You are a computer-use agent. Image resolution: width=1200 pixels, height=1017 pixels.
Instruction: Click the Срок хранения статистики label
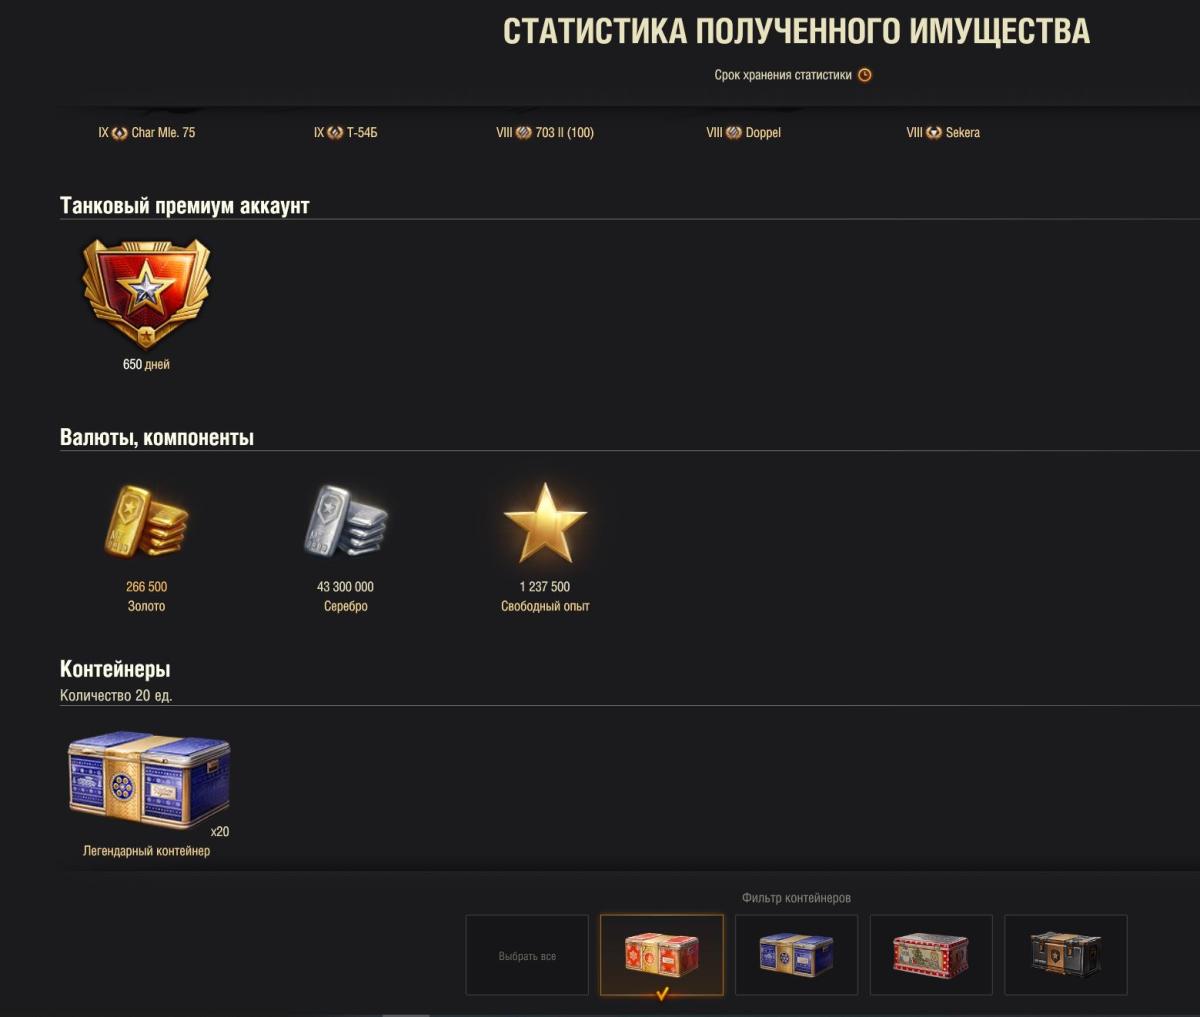coord(783,75)
